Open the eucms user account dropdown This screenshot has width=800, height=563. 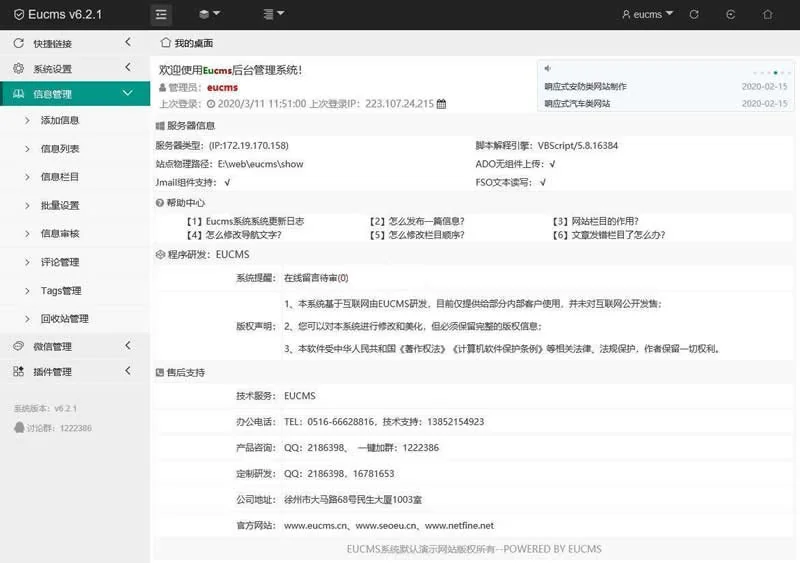point(647,14)
